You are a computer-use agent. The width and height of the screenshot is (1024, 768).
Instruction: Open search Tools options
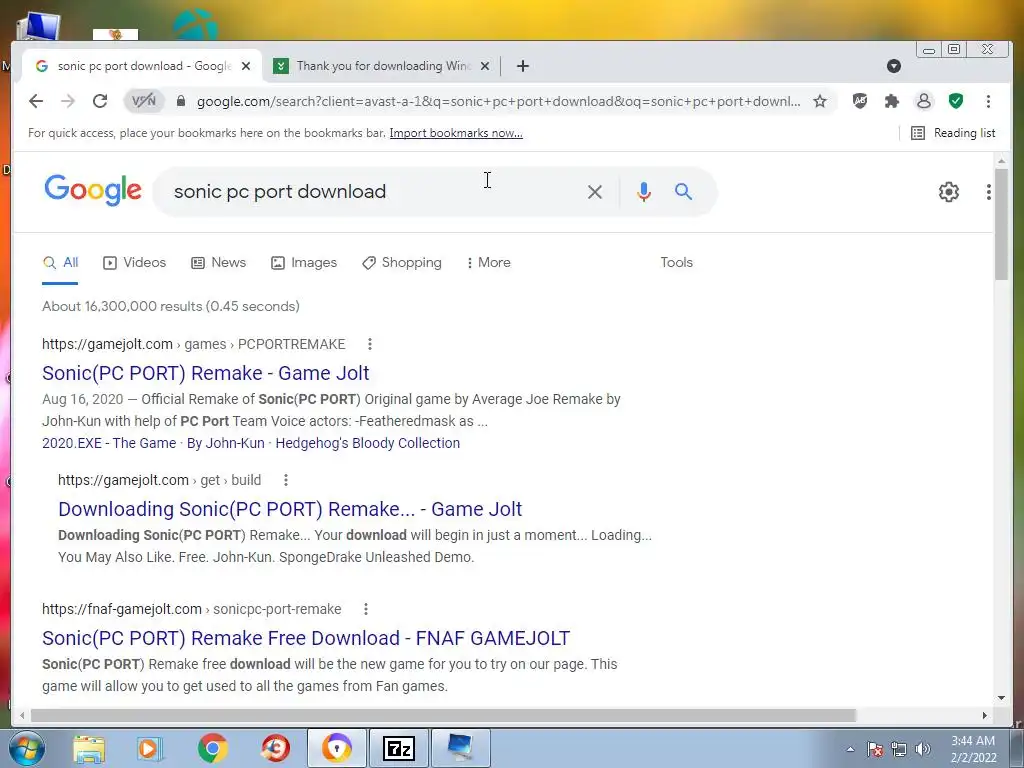point(676,263)
